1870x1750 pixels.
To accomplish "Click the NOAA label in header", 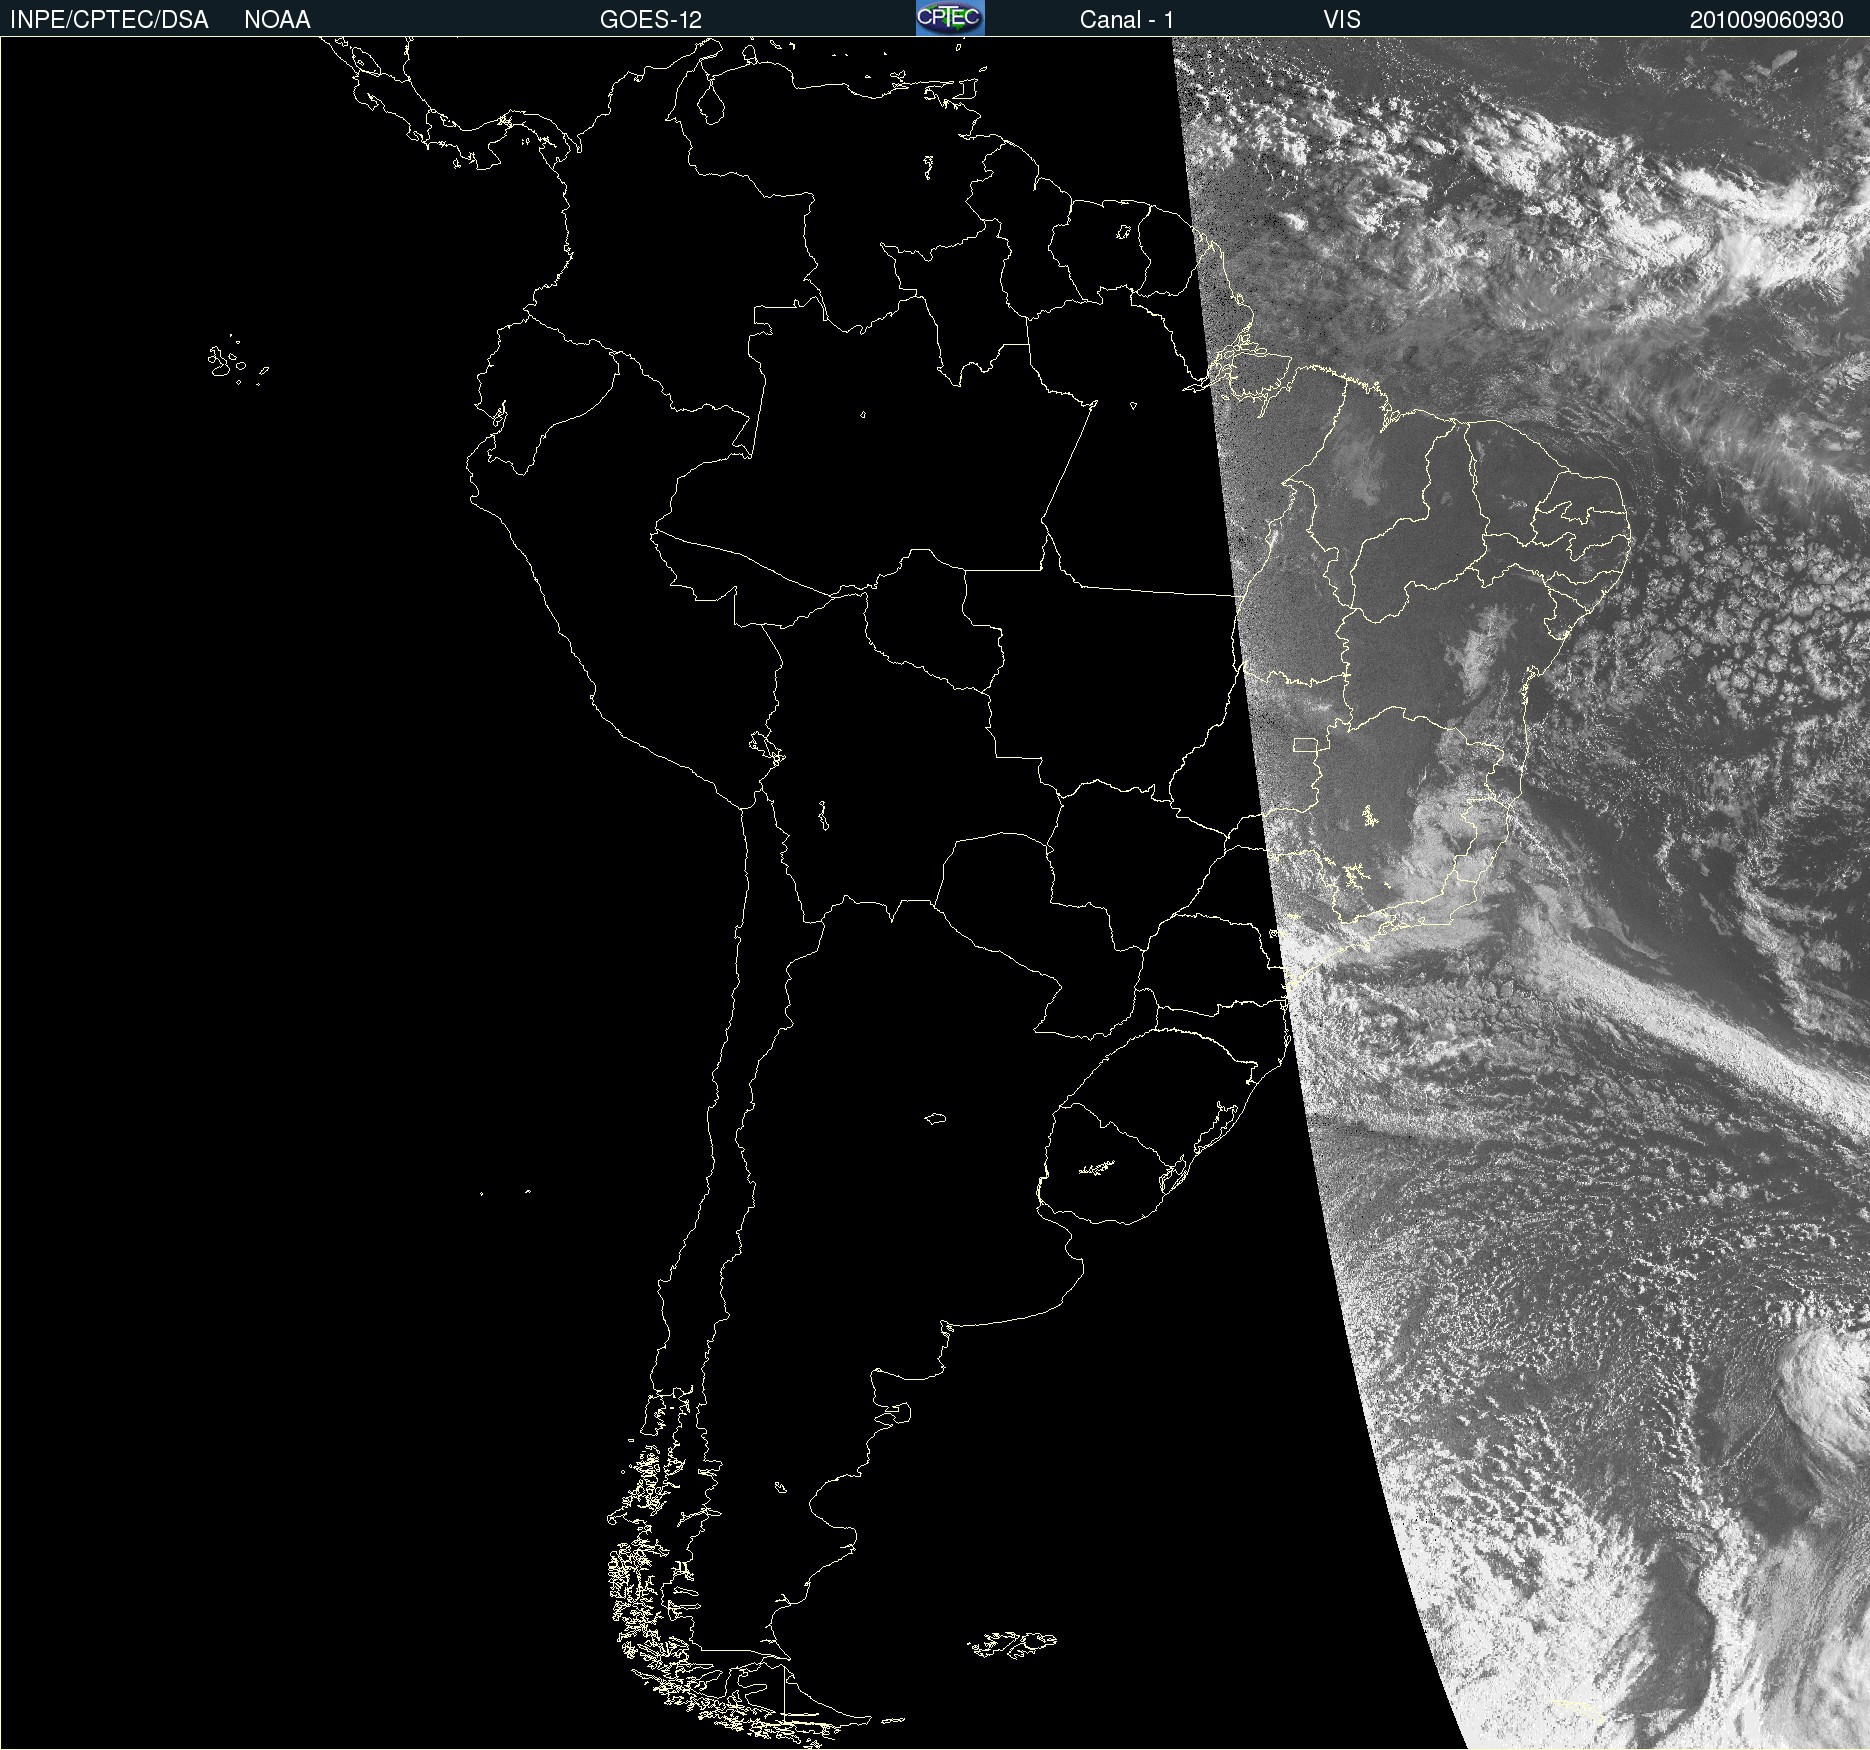I will [277, 20].
